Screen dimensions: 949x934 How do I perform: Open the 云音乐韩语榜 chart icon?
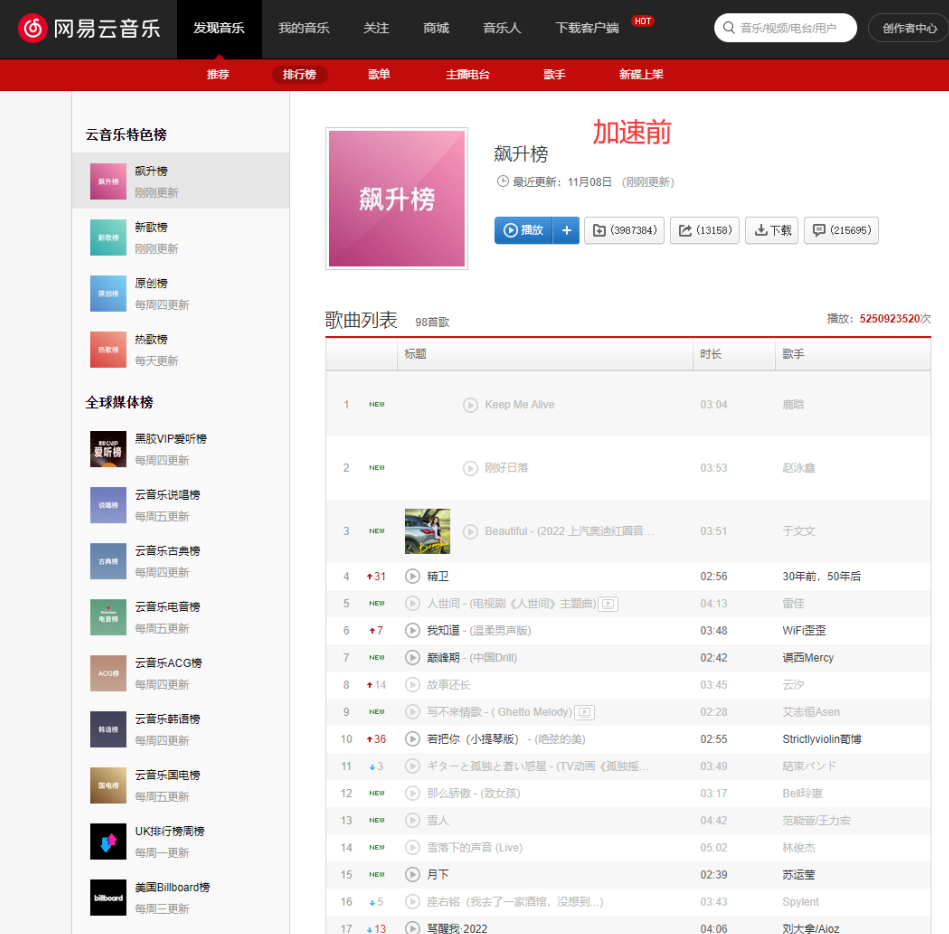click(108, 729)
